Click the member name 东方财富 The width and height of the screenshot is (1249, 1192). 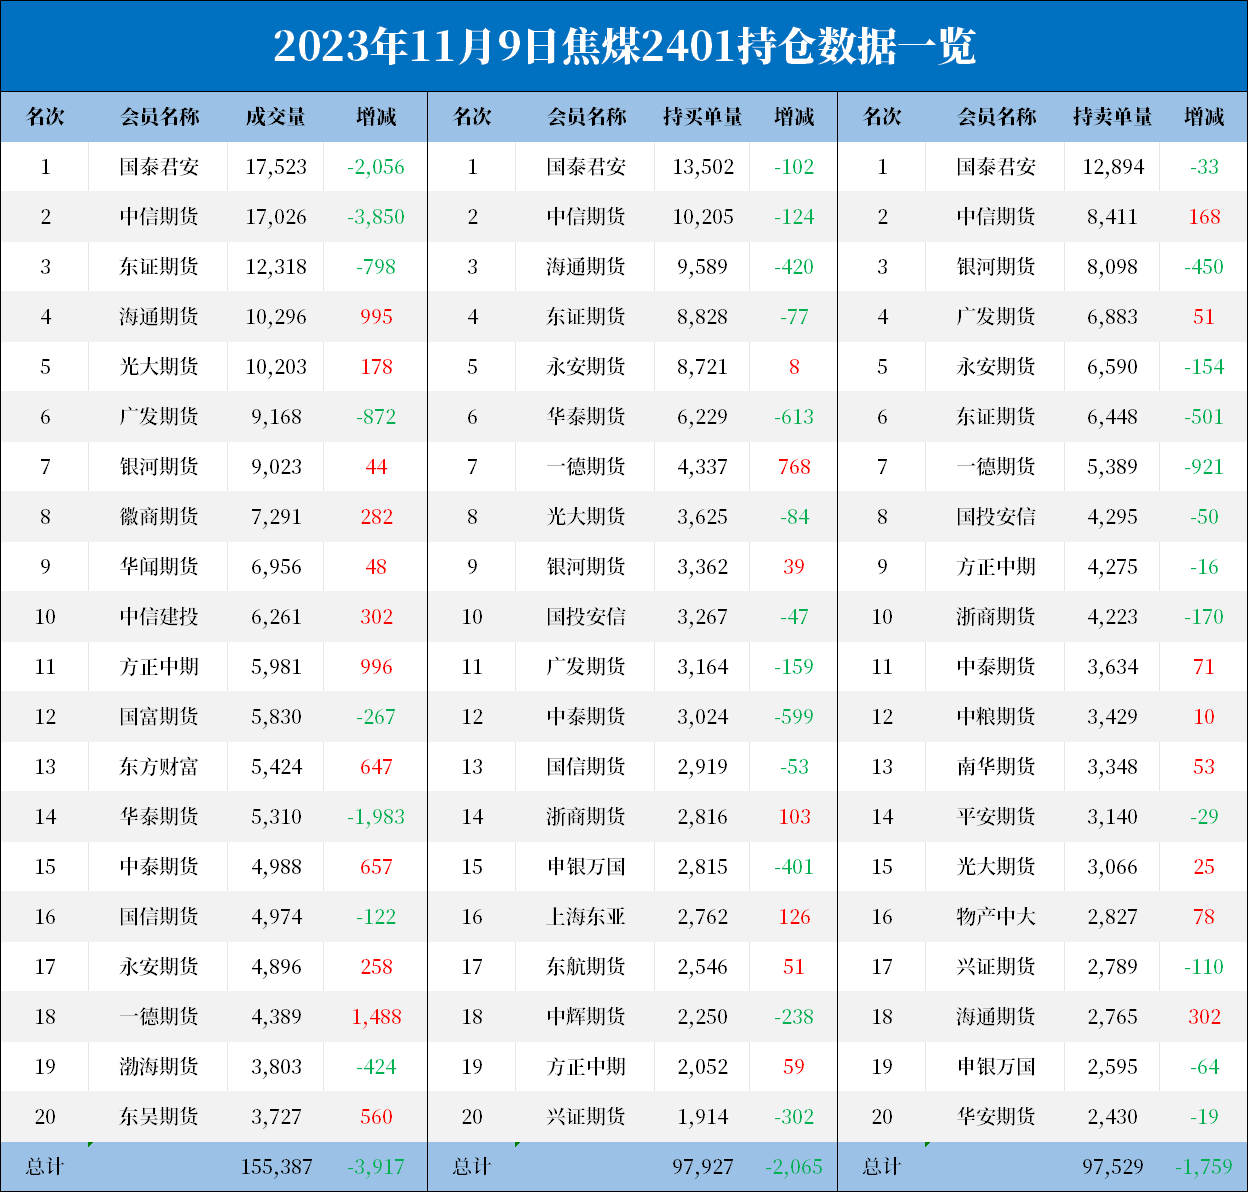(159, 767)
